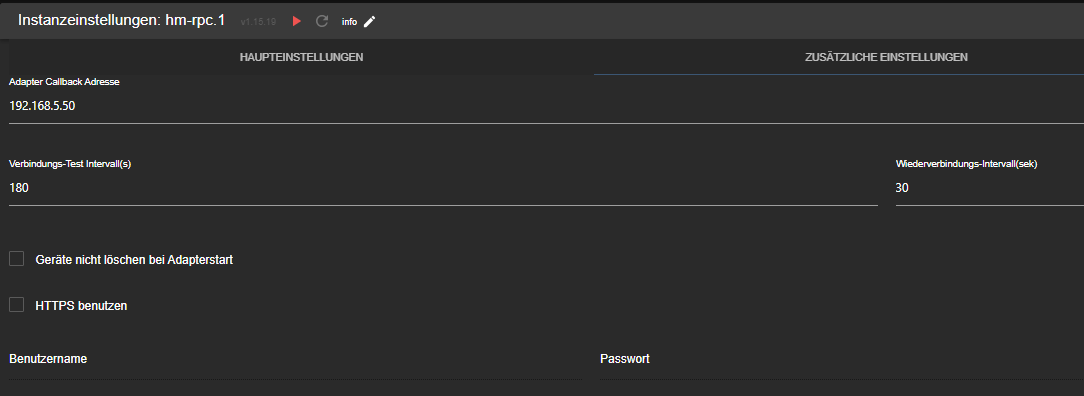Select the reconnect interval value 30
The width and height of the screenshot is (1084, 396).
point(989,188)
